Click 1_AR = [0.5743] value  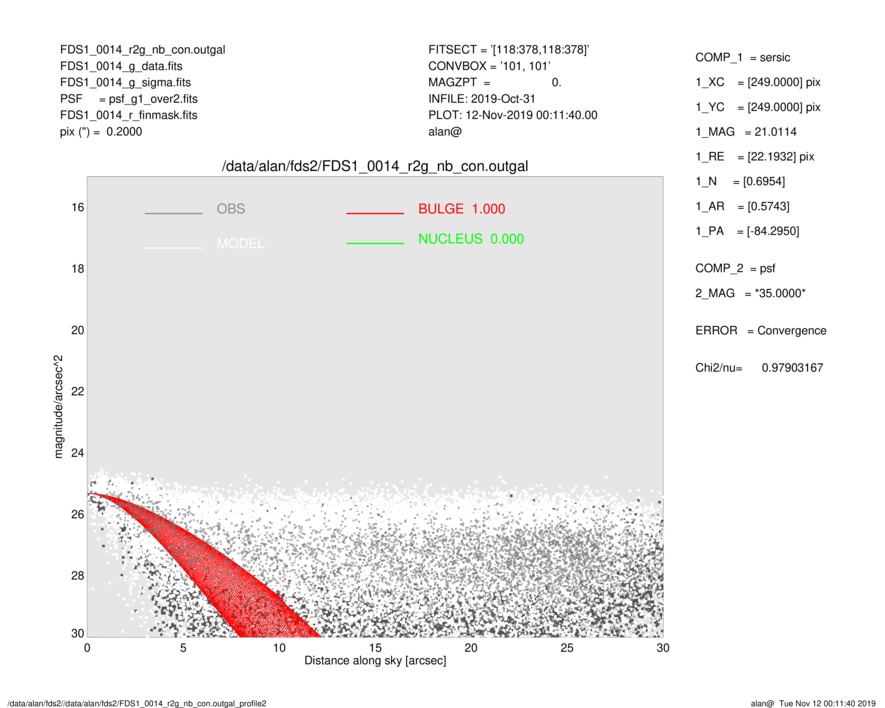tap(742, 207)
